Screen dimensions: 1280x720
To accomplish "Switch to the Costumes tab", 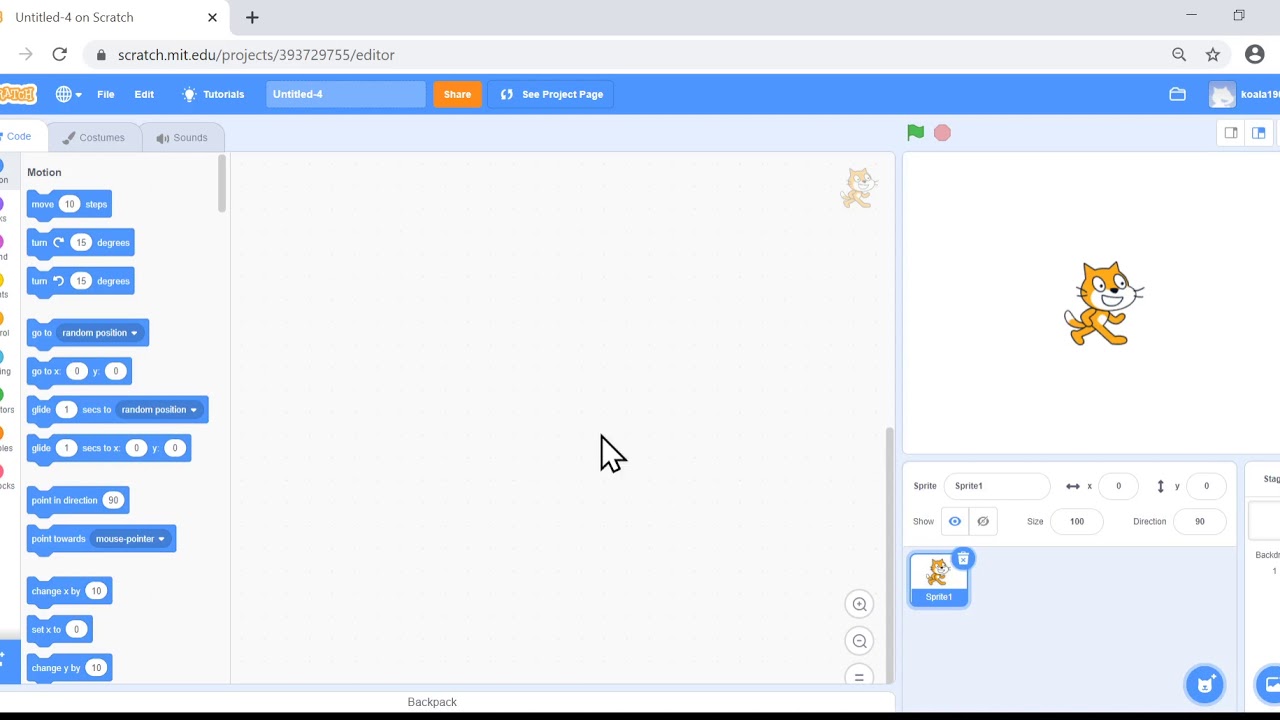I will tap(93, 137).
